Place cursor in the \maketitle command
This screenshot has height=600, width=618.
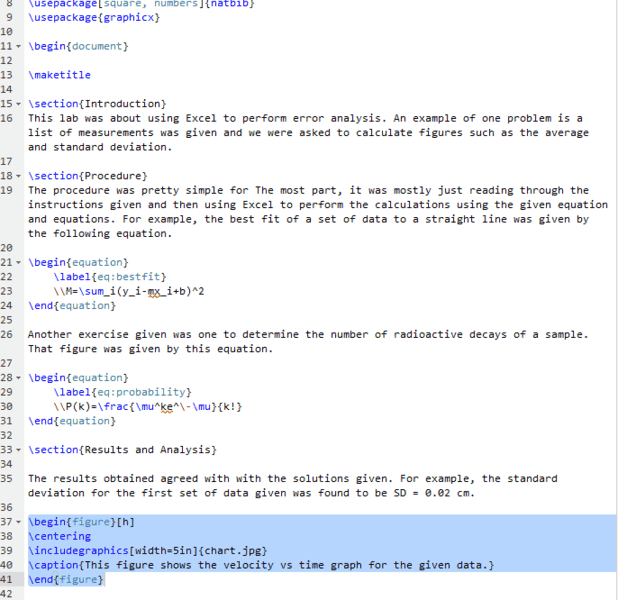pos(60,75)
